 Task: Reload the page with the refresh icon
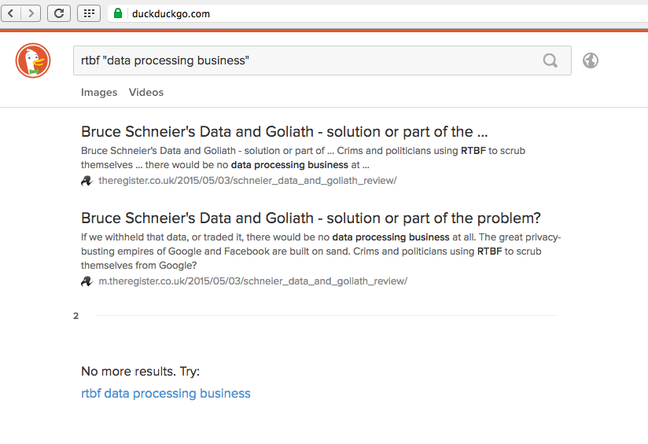click(59, 13)
